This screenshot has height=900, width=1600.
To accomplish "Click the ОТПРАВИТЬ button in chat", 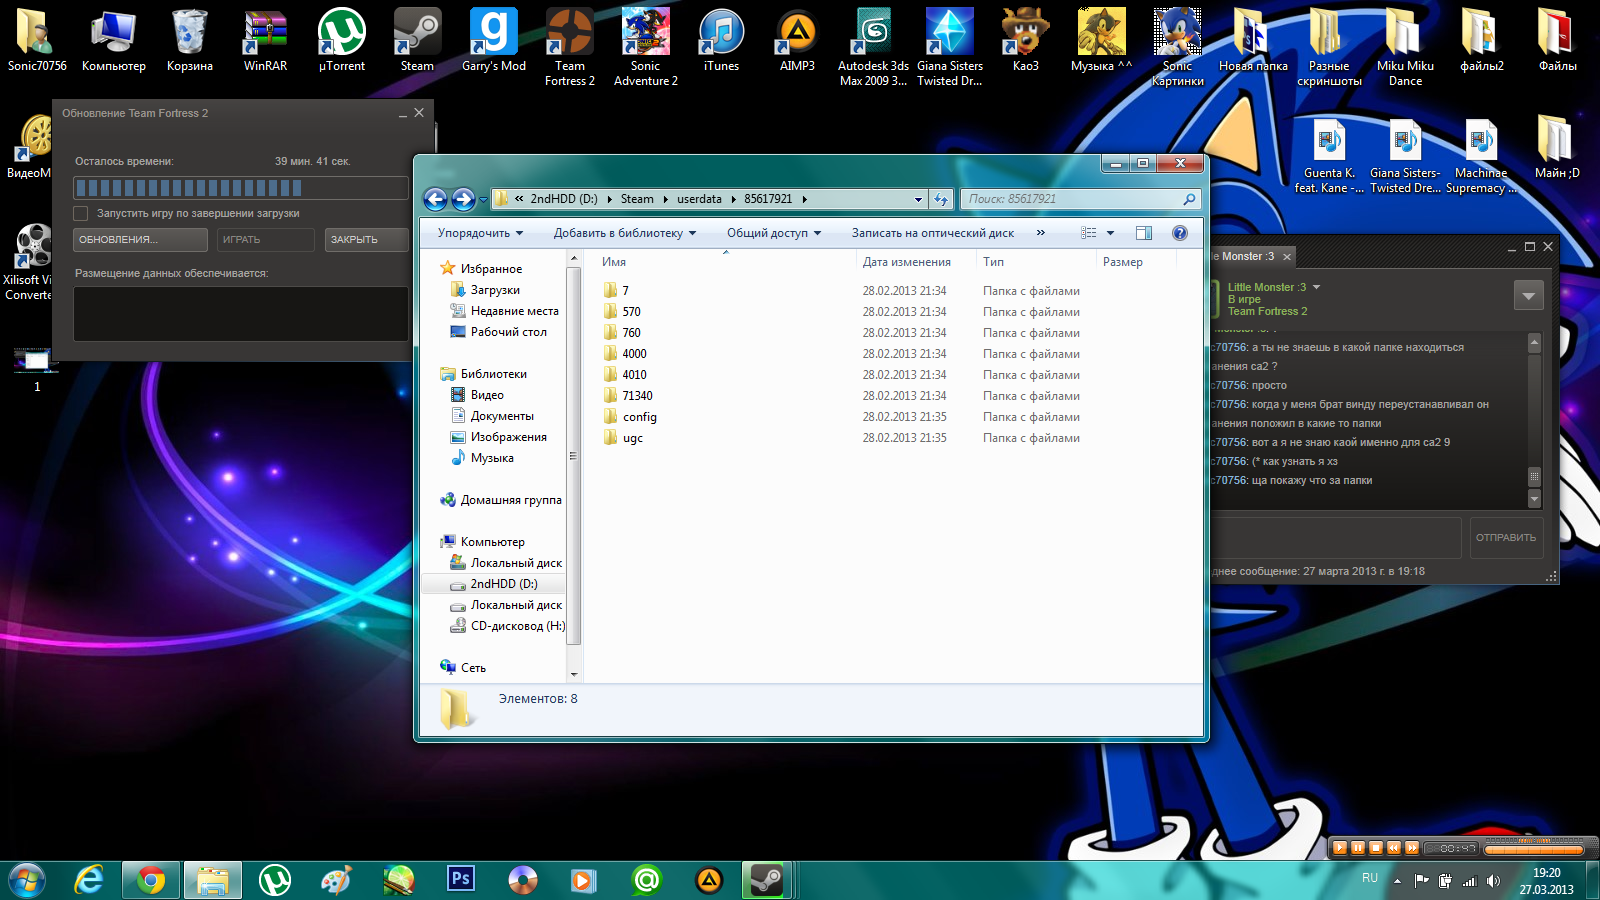I will [1505, 538].
